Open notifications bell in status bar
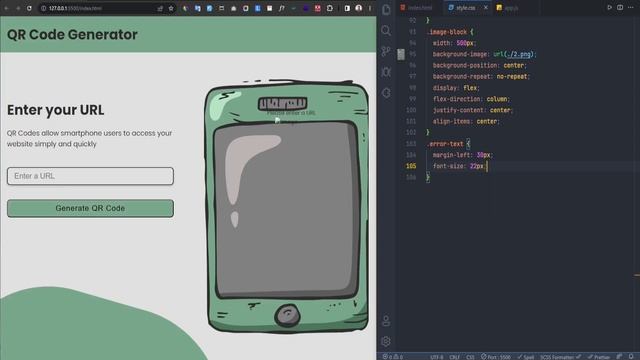This screenshot has width=640, height=360. point(631,357)
